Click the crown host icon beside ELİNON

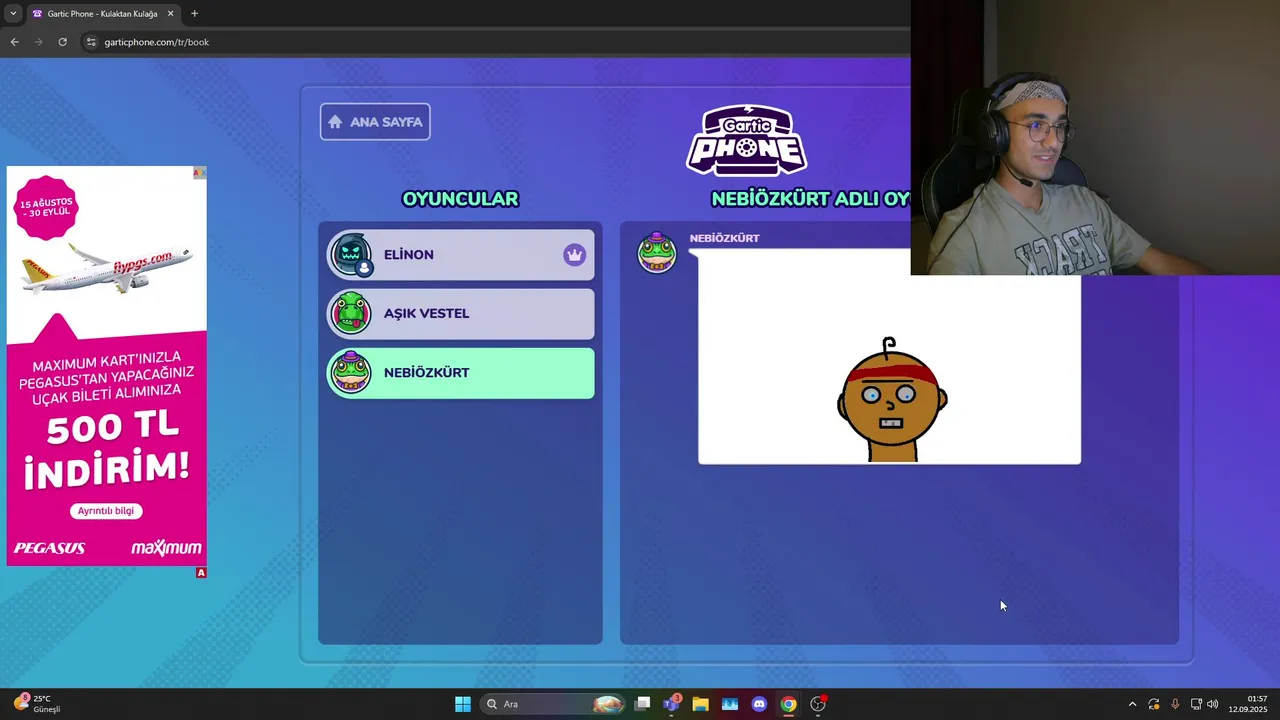[574, 255]
